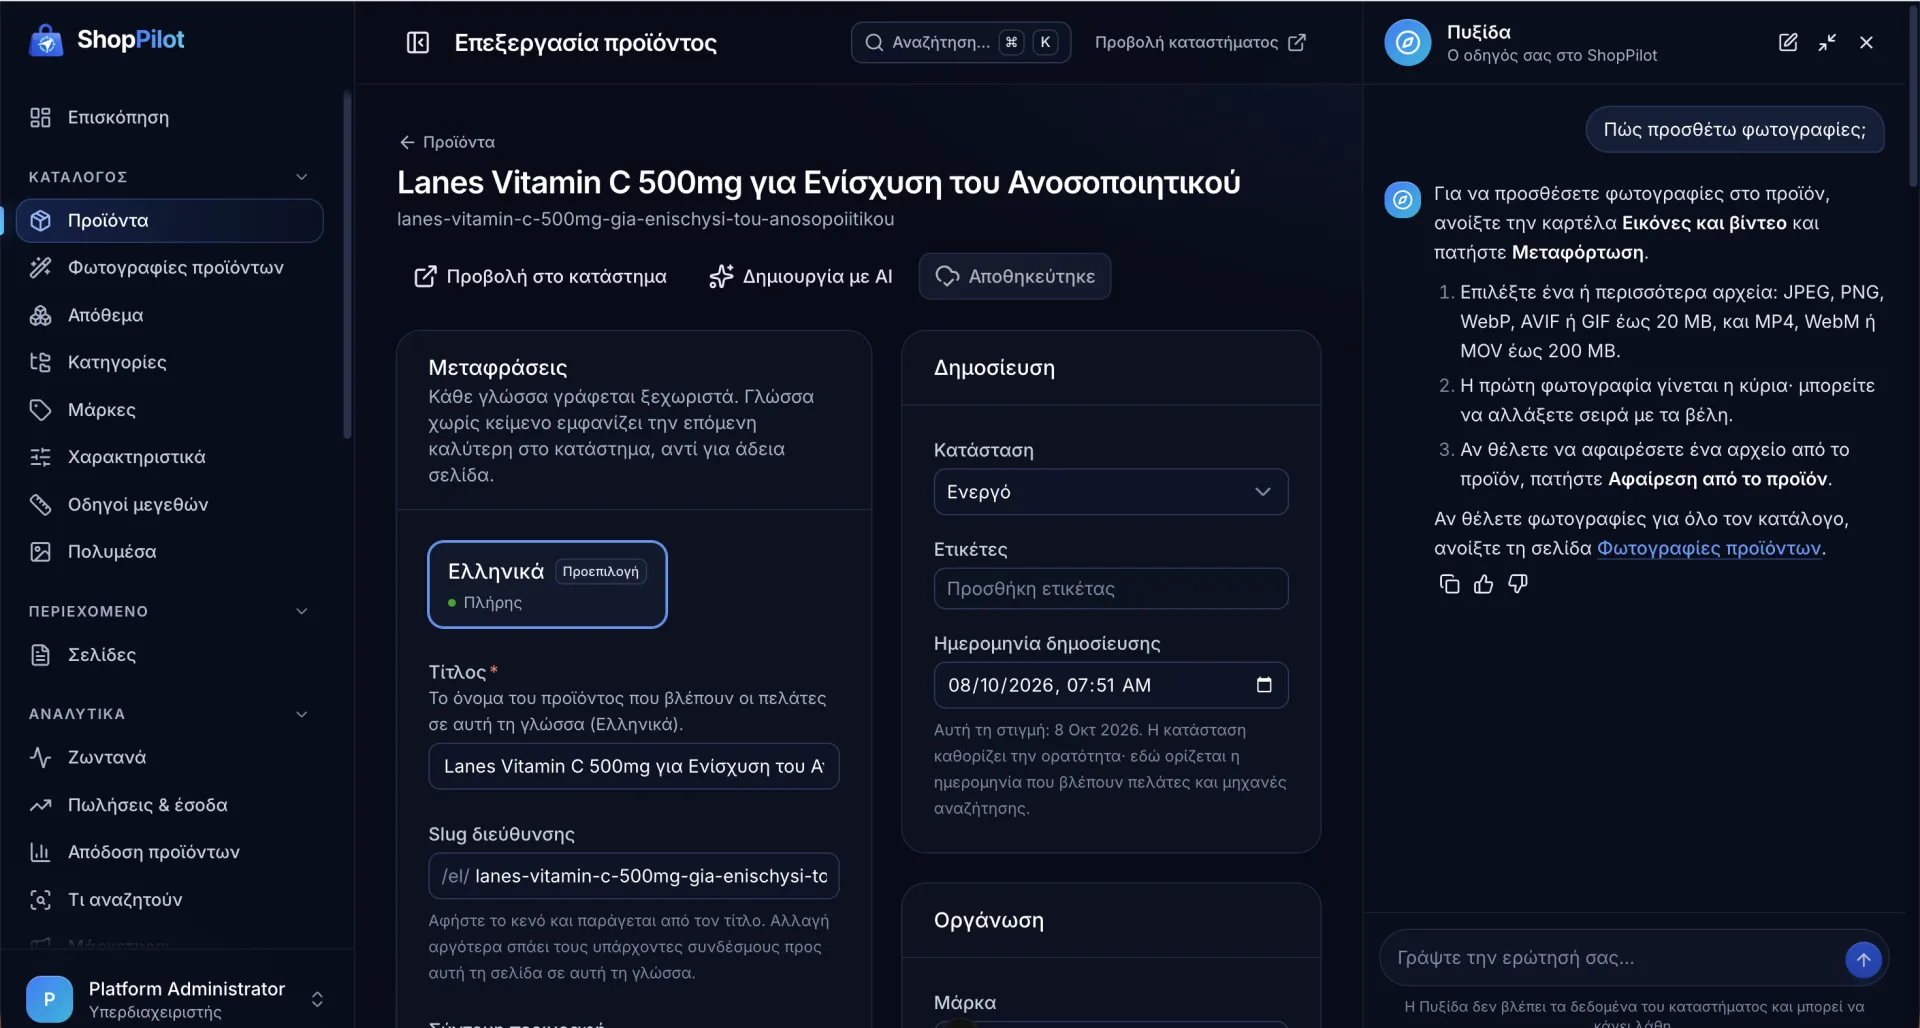Click the ShopPilot logo icon
Screen dimensions: 1920x1028
point(46,41)
